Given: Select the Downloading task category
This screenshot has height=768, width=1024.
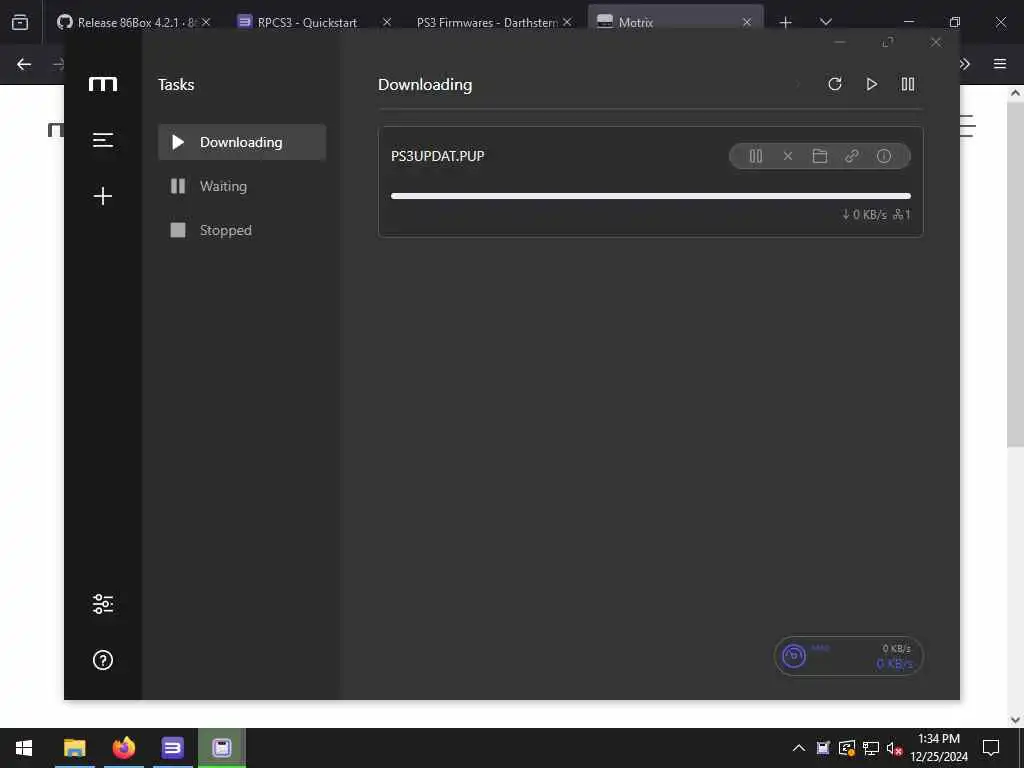Looking at the screenshot, I should [x=242, y=142].
